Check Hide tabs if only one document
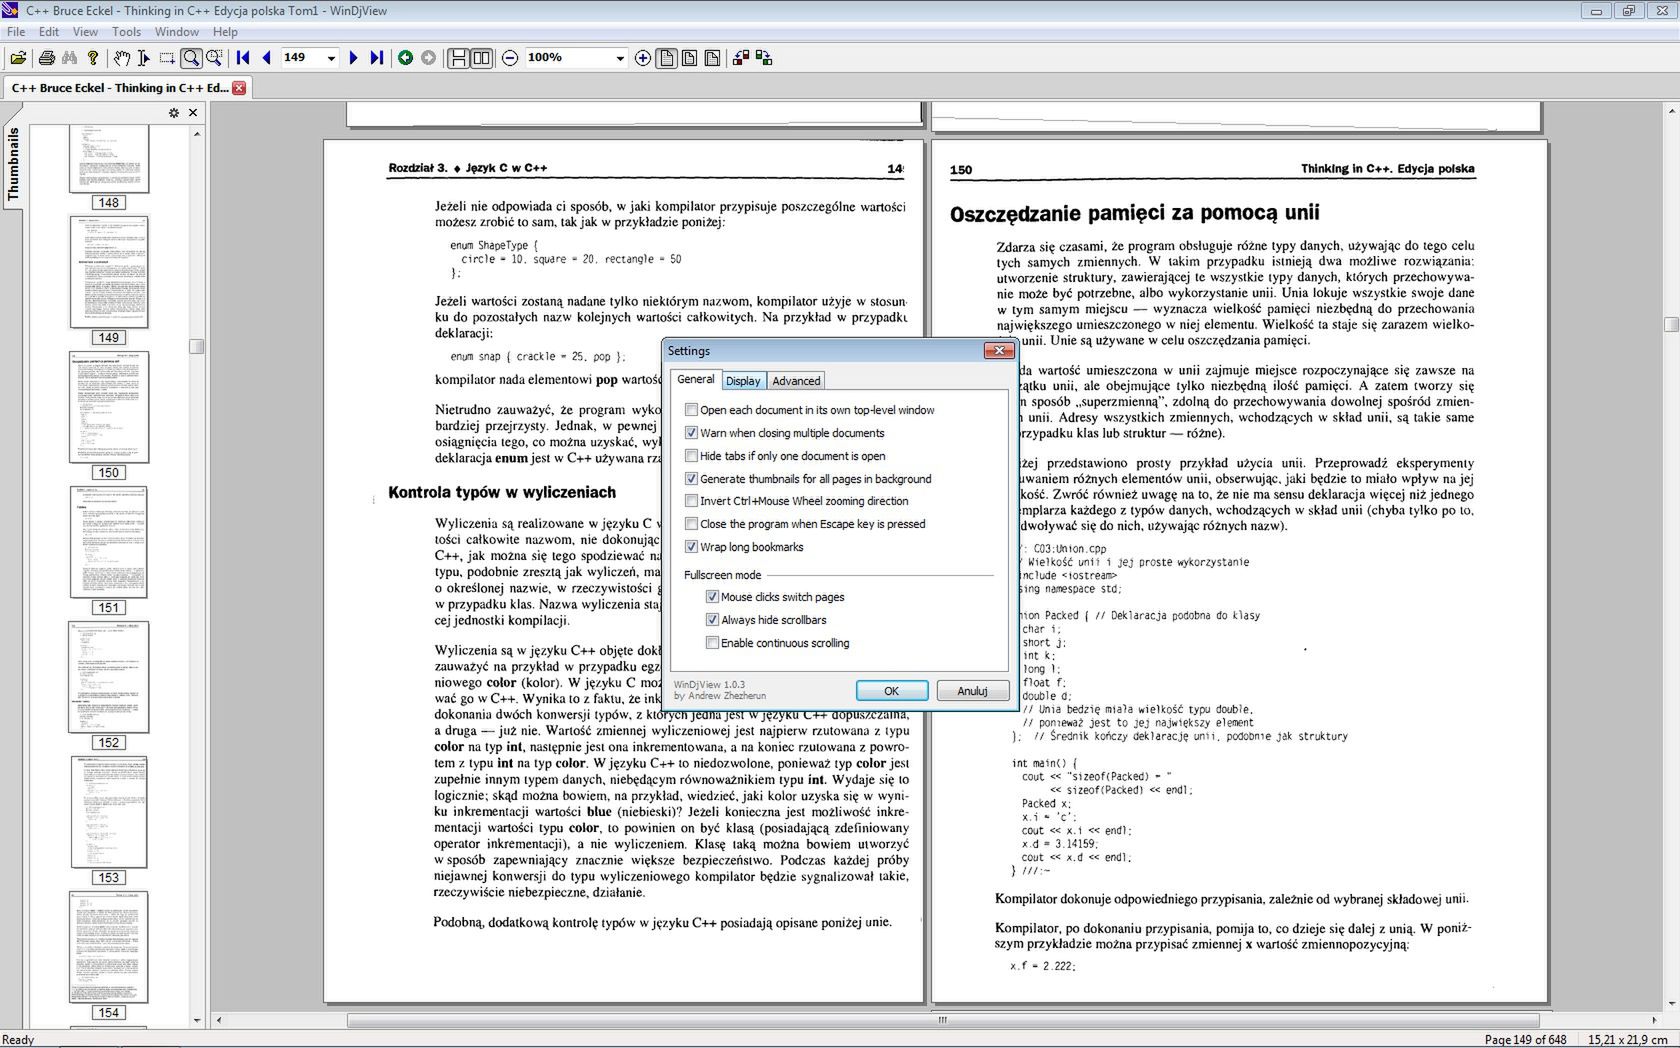 click(x=691, y=456)
